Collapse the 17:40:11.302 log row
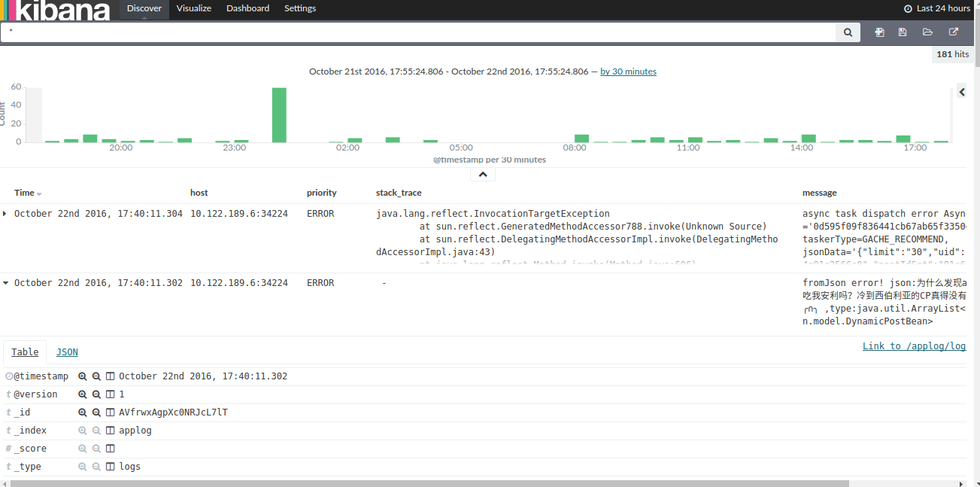Screen dimensions: 980x487 click(x=5, y=284)
